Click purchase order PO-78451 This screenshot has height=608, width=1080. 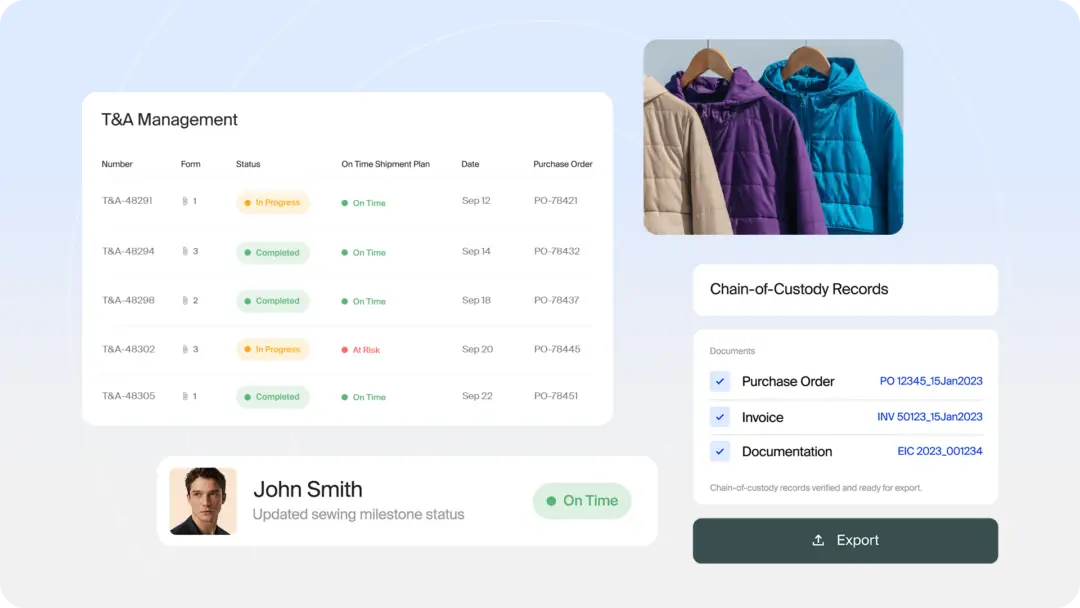click(556, 395)
